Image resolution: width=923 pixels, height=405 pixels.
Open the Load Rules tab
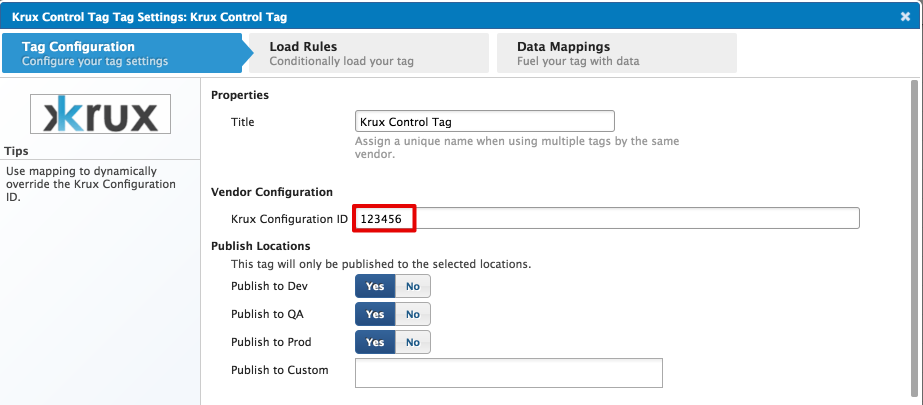[x=360, y=54]
